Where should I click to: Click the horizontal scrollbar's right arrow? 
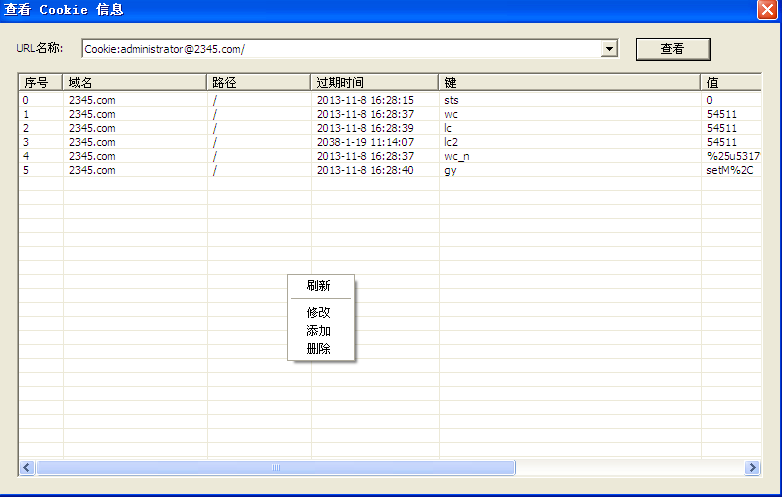pos(752,468)
